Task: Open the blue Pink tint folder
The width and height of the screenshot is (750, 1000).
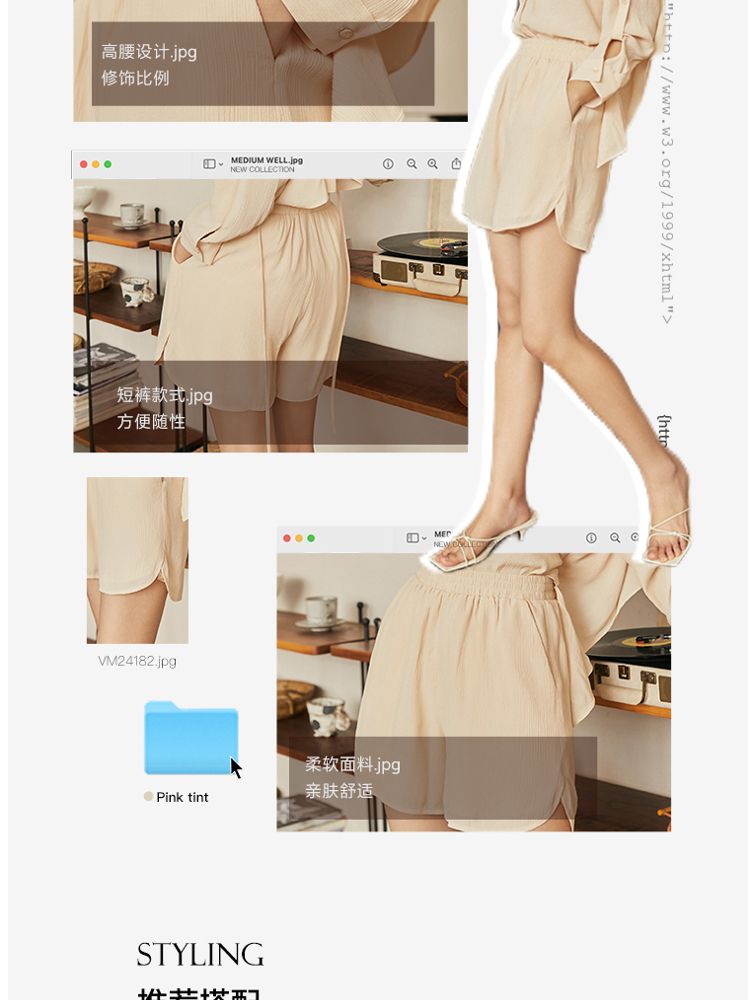Action: (x=190, y=738)
